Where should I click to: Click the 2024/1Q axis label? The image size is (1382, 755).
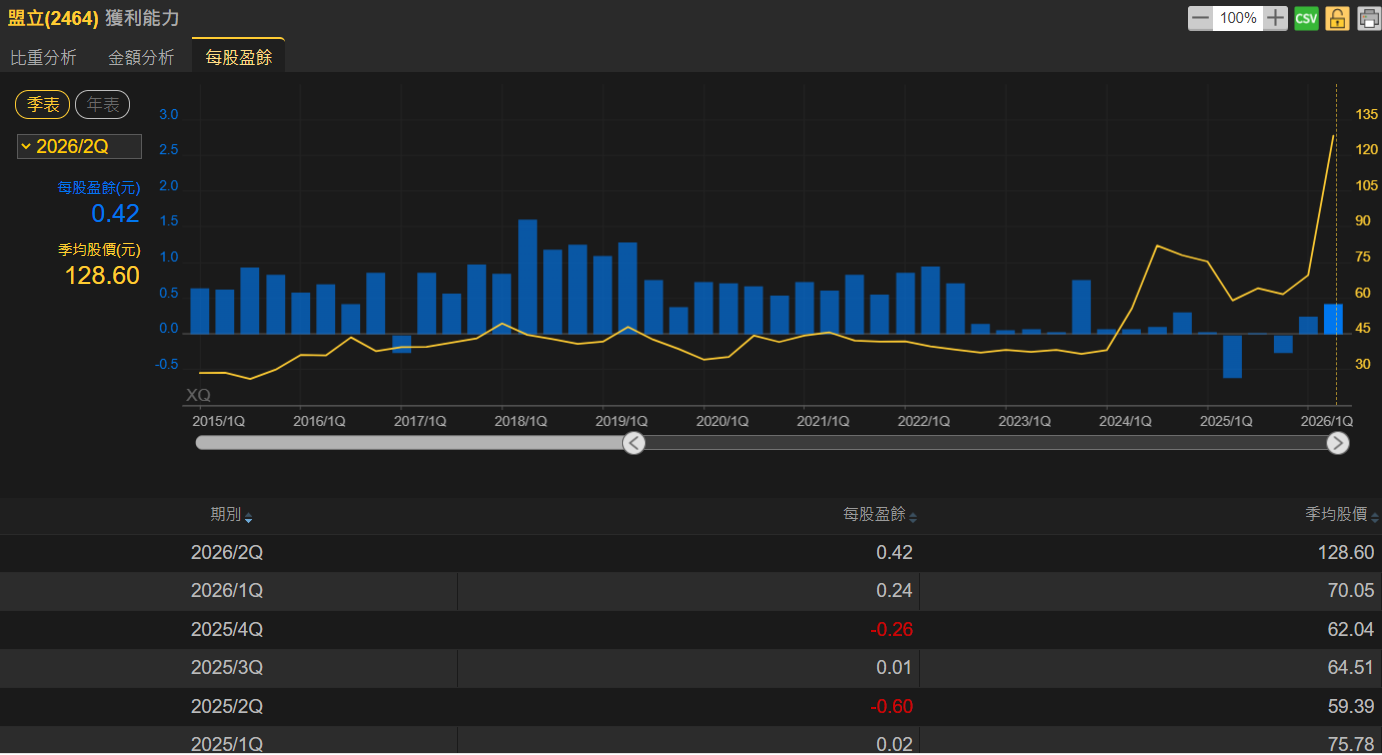click(1125, 421)
